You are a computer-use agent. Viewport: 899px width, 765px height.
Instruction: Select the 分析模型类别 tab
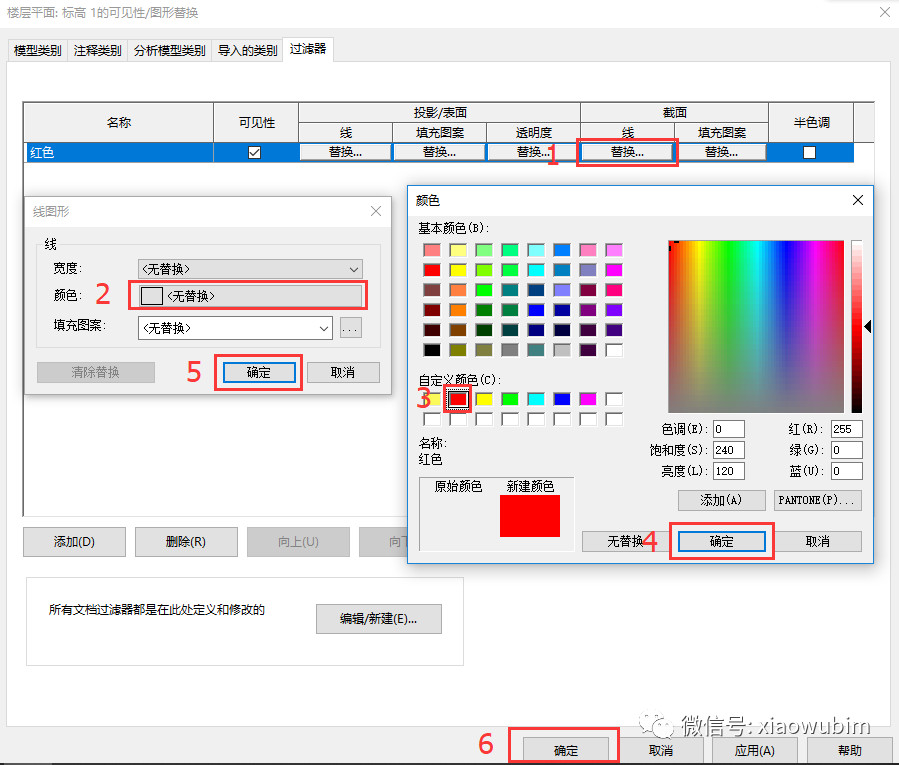pyautogui.click(x=169, y=50)
